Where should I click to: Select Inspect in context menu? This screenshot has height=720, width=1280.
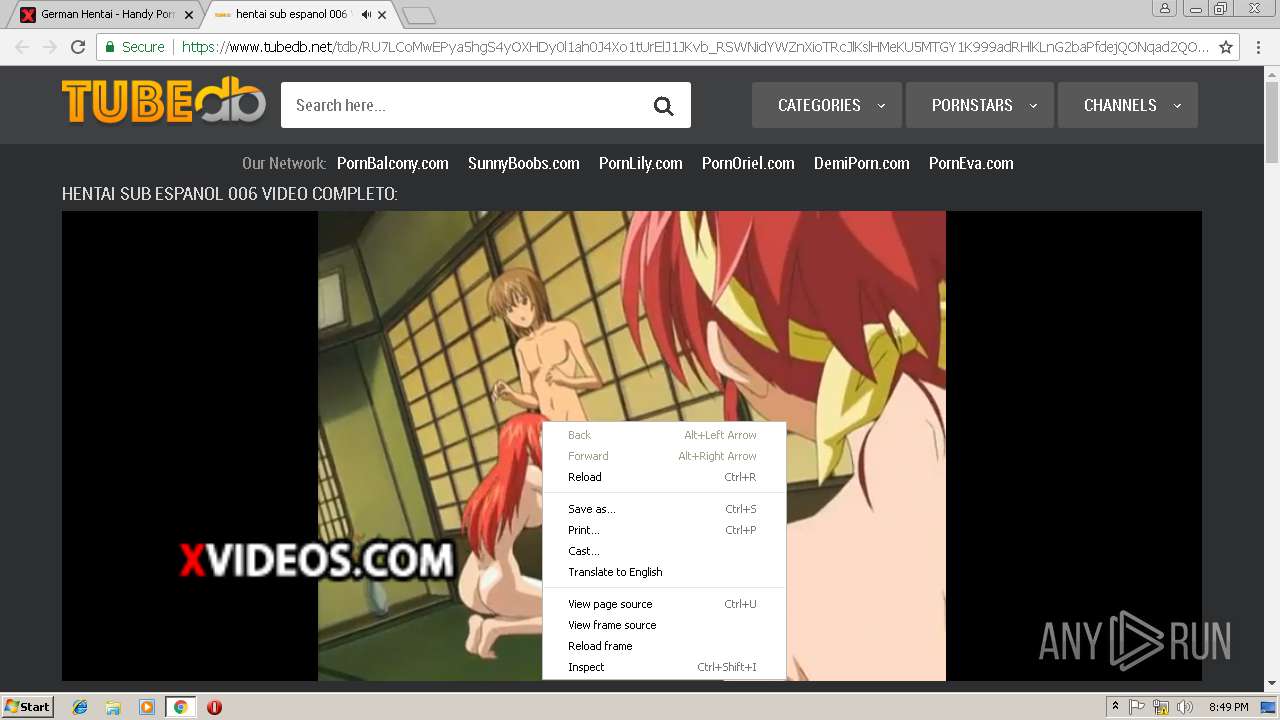(x=663, y=667)
